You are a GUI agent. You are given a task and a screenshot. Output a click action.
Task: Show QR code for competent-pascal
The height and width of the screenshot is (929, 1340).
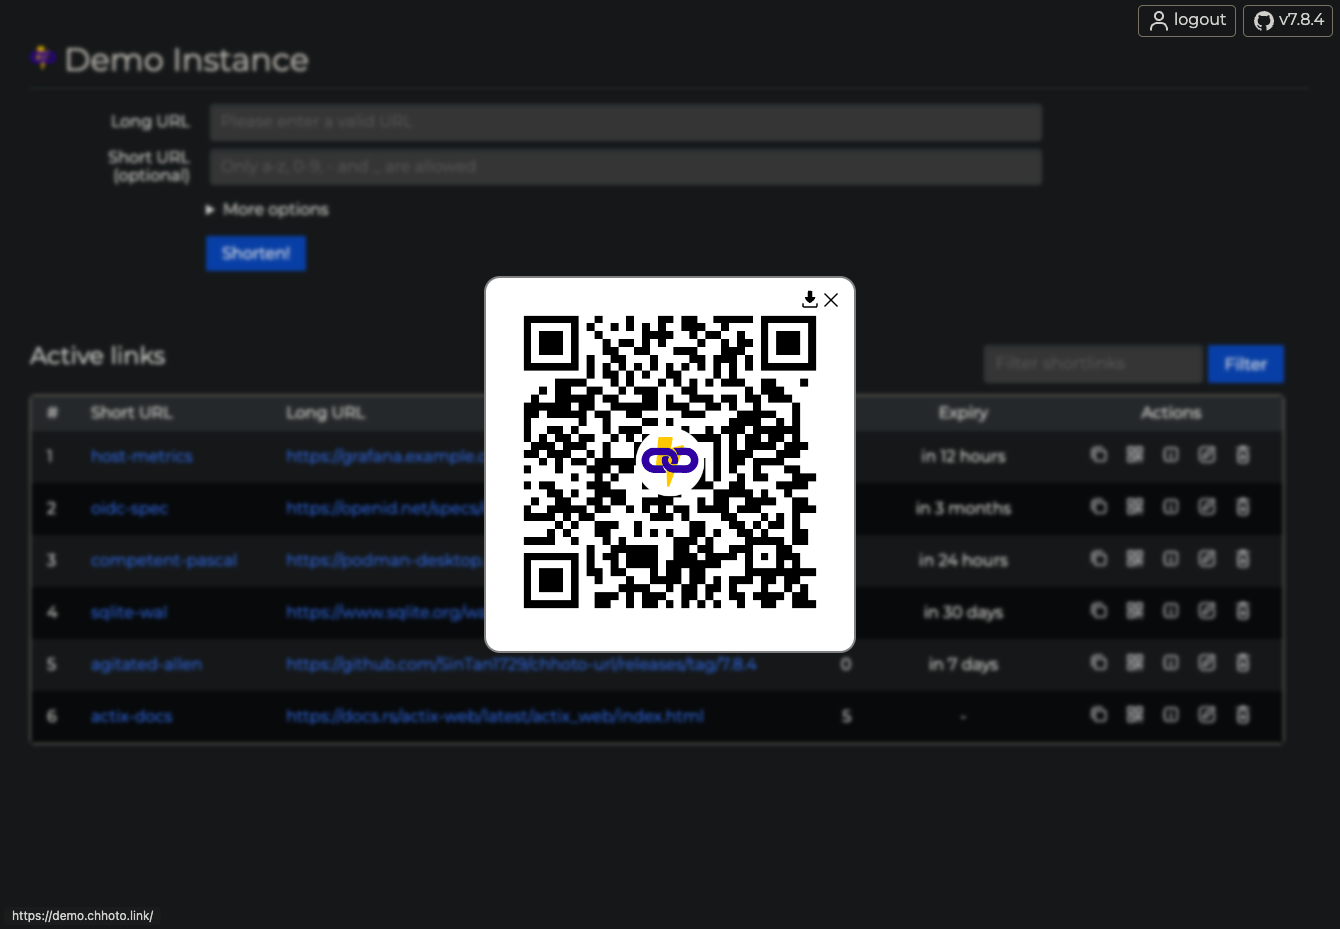(x=1135, y=558)
